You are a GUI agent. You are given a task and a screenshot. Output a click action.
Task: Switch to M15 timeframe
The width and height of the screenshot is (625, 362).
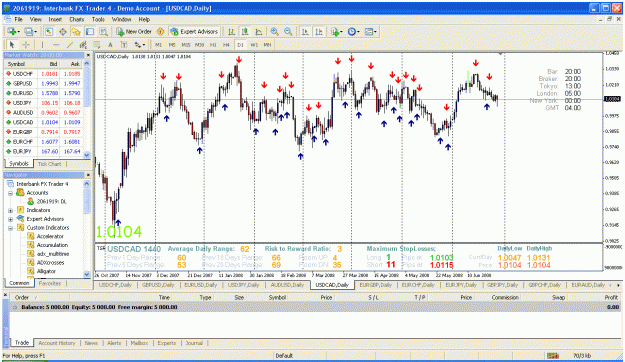pos(186,45)
